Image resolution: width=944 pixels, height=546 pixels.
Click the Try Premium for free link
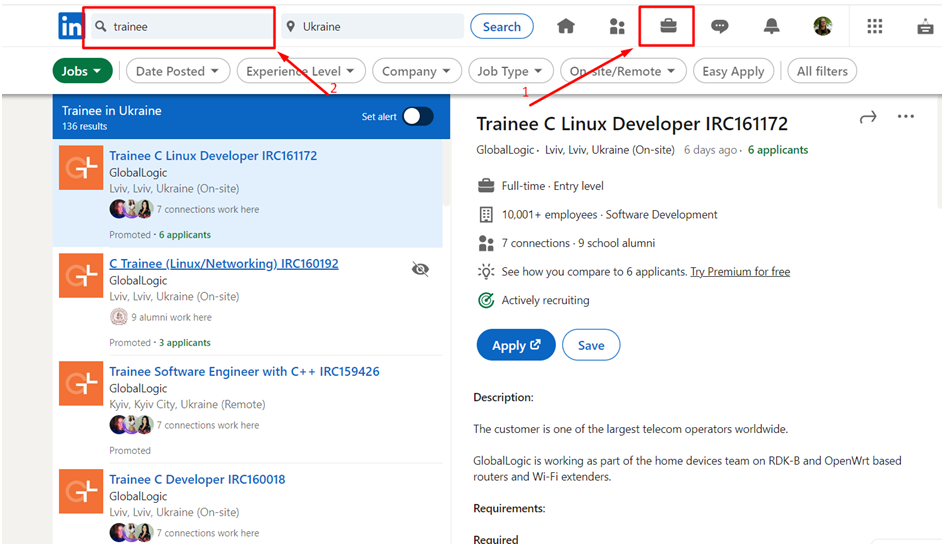click(740, 272)
